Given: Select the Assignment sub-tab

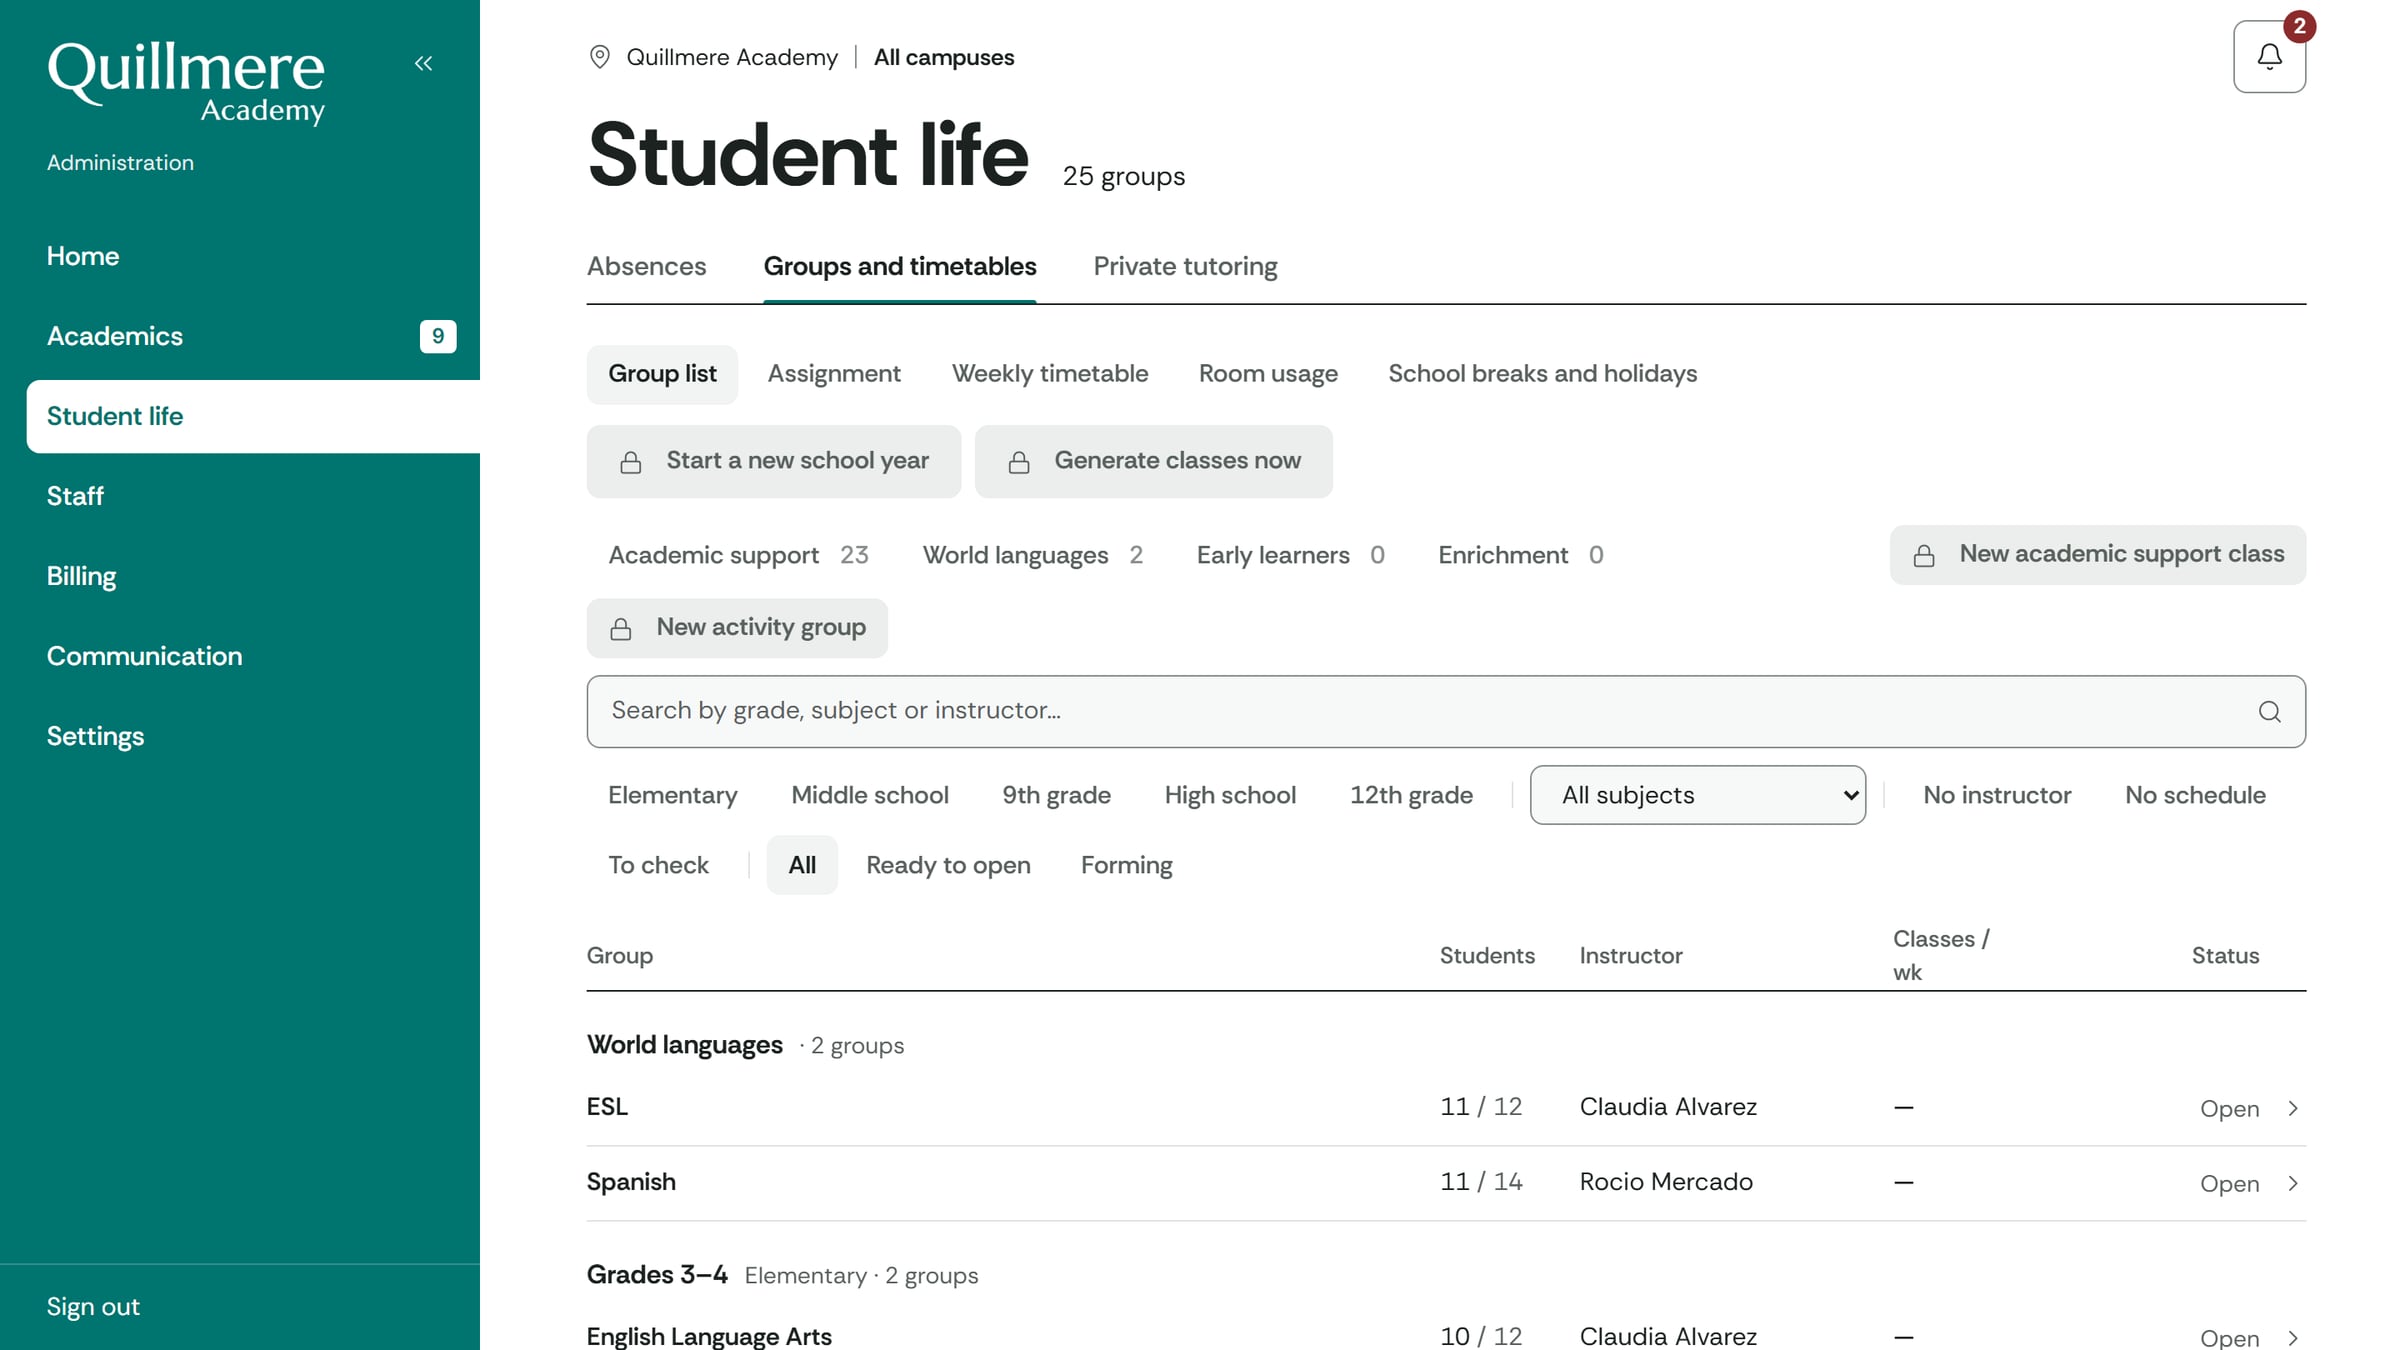Looking at the screenshot, I should point(834,374).
